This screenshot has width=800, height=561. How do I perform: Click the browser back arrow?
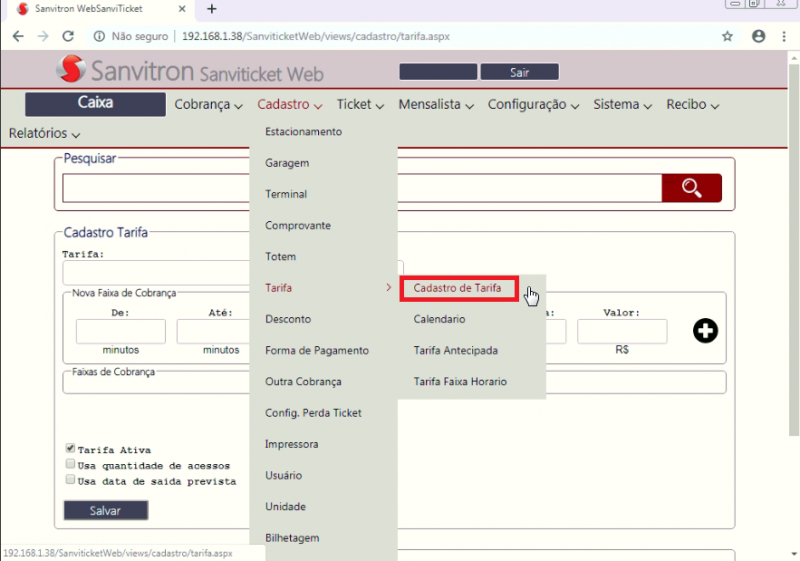point(18,36)
